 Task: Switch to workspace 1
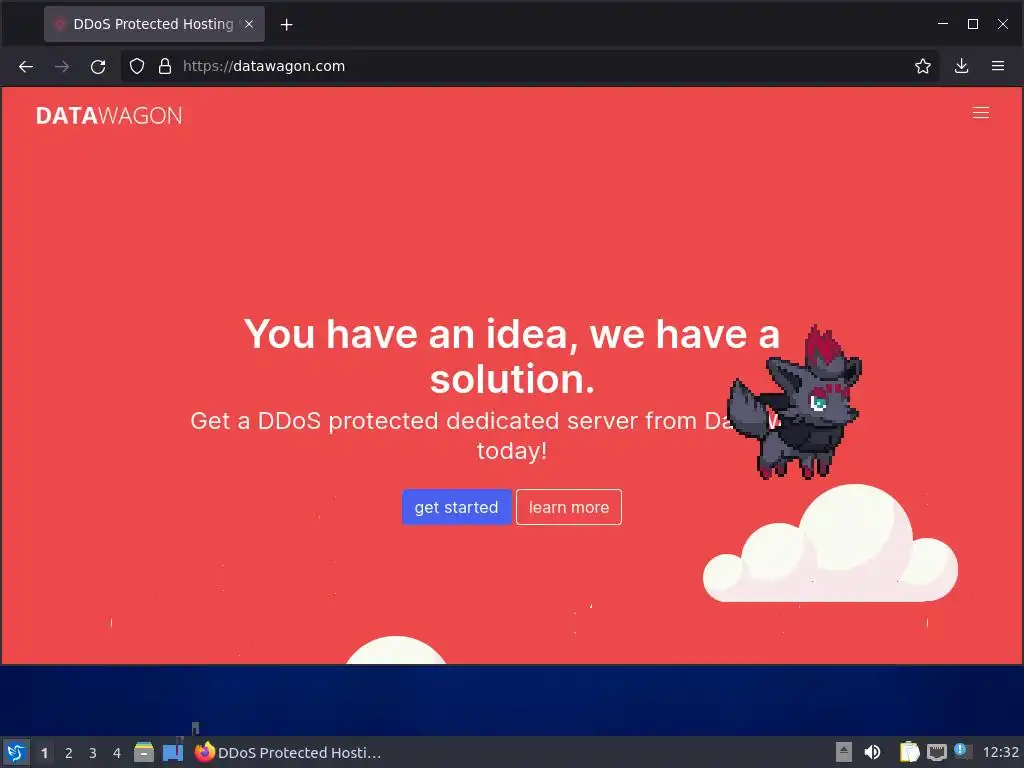44,753
